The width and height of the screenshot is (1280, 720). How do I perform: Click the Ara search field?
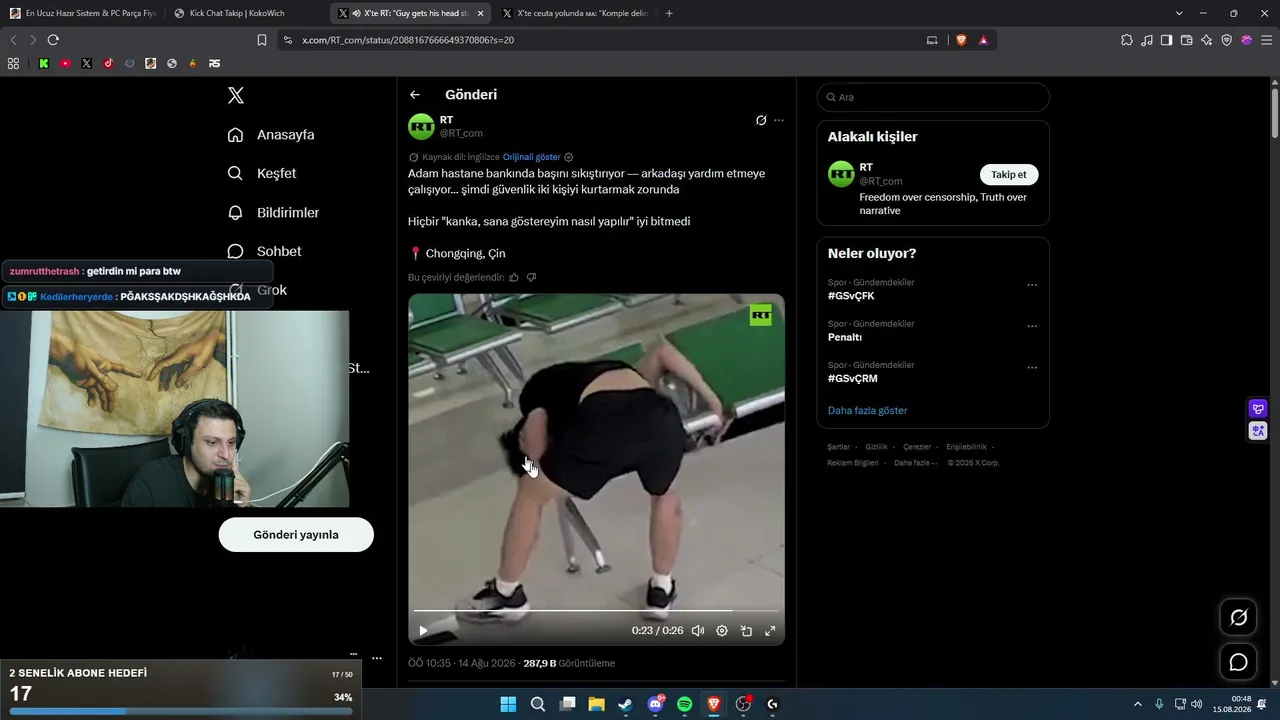pyautogui.click(x=933, y=97)
